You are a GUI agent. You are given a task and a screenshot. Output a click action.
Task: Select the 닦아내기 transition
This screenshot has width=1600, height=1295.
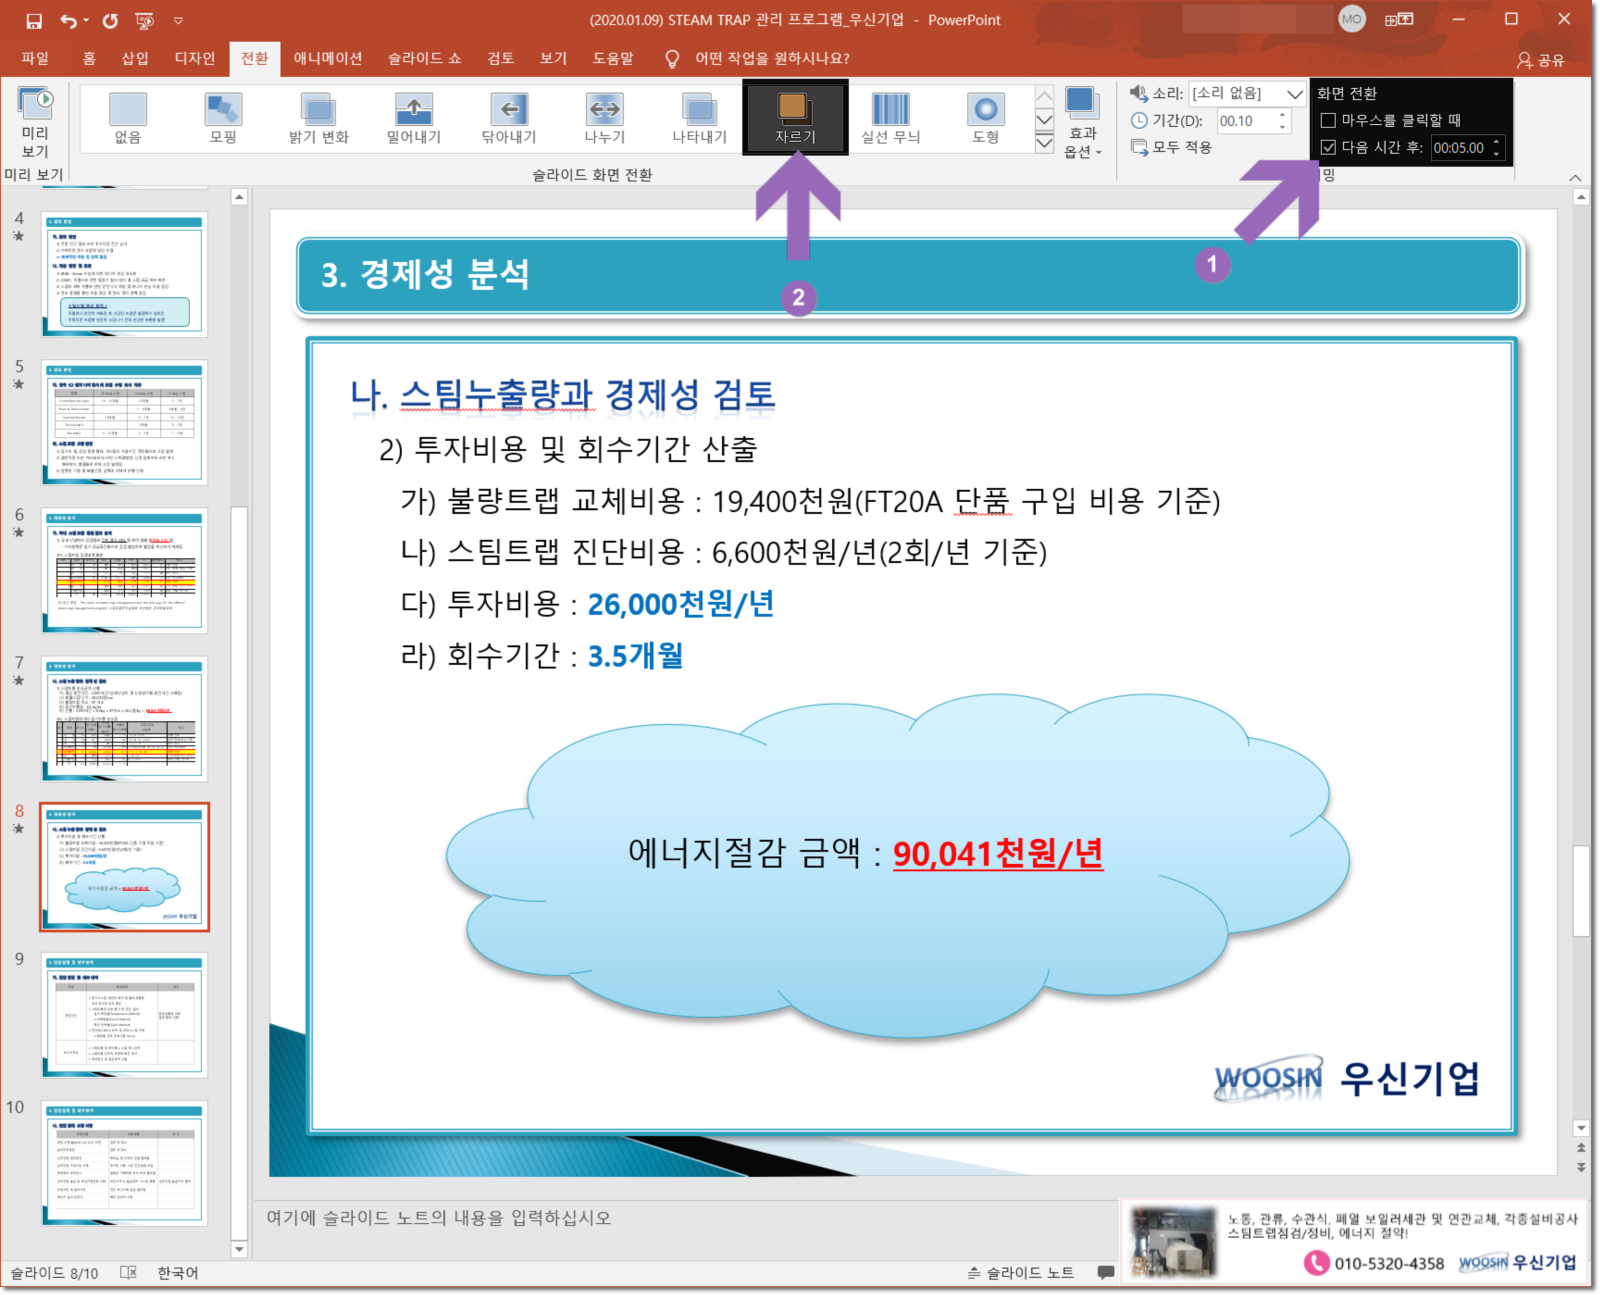(509, 118)
